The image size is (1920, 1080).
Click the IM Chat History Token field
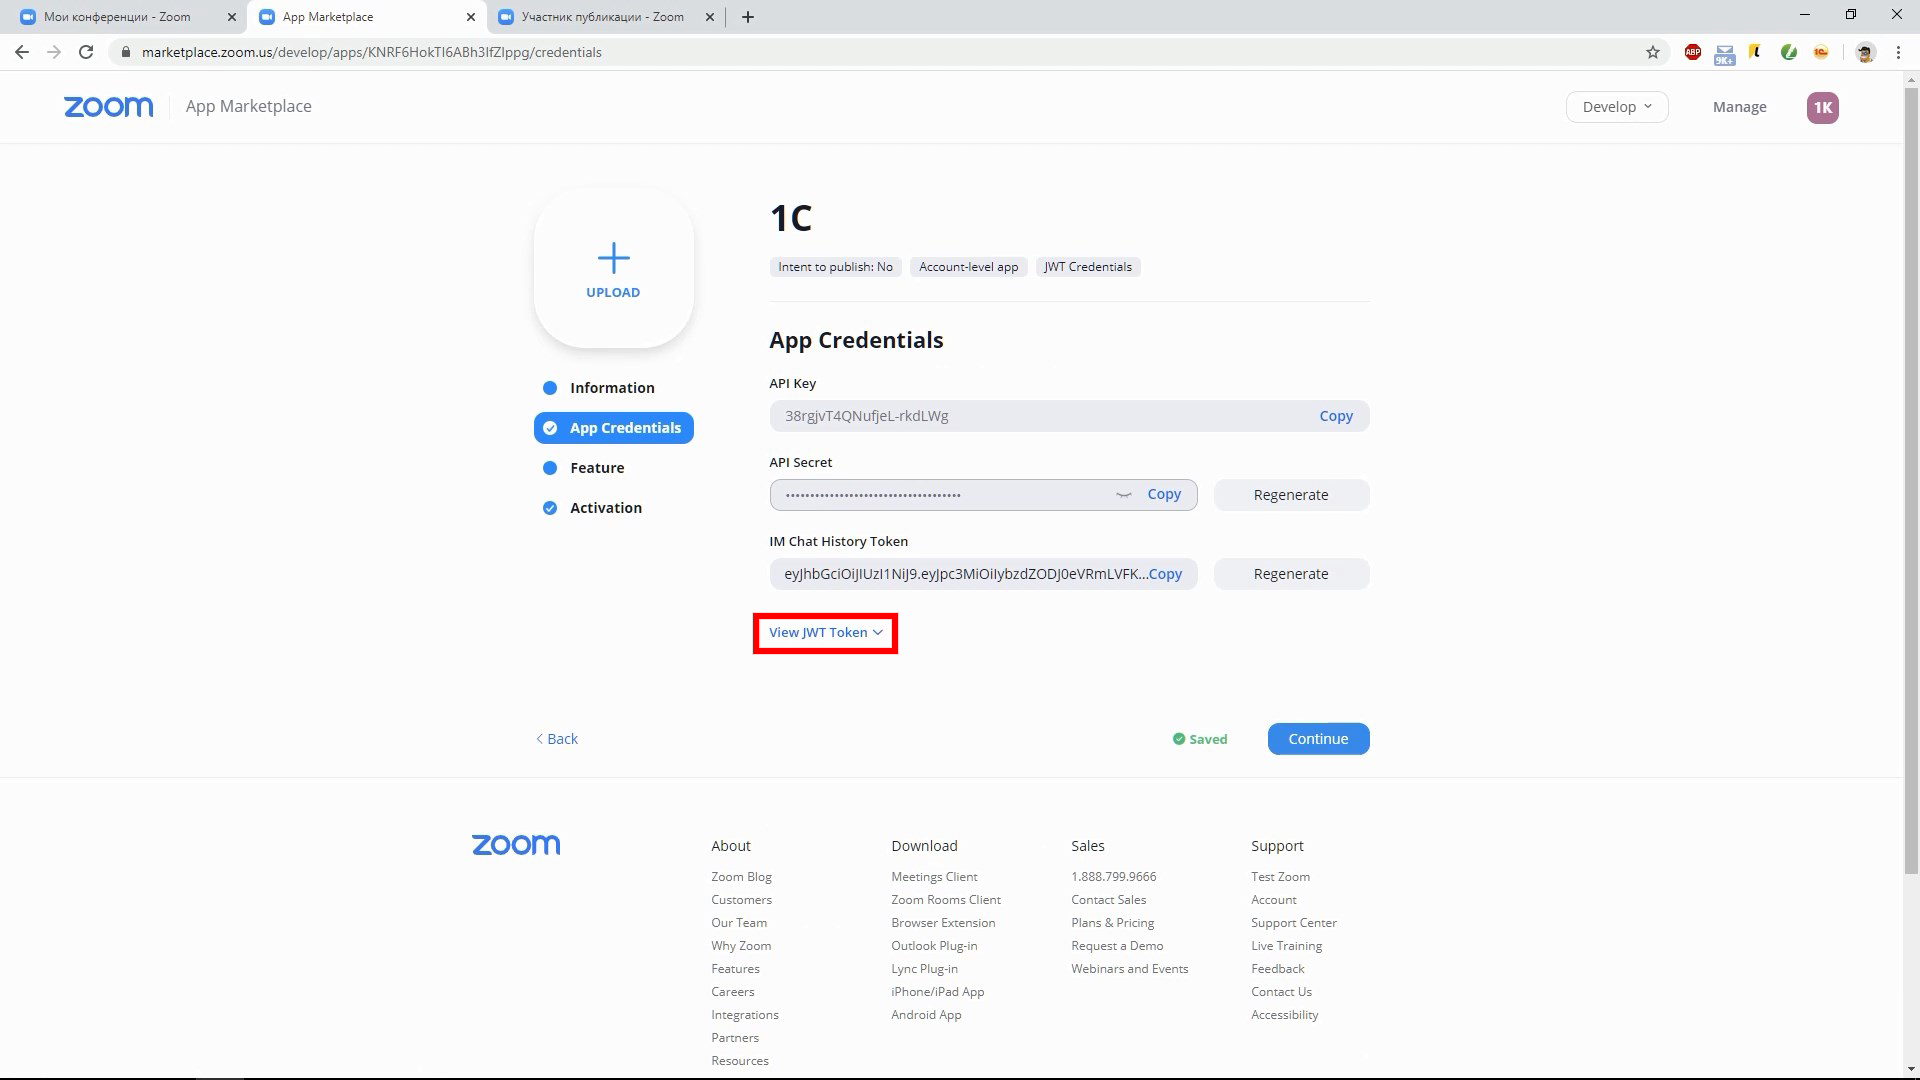coord(983,574)
